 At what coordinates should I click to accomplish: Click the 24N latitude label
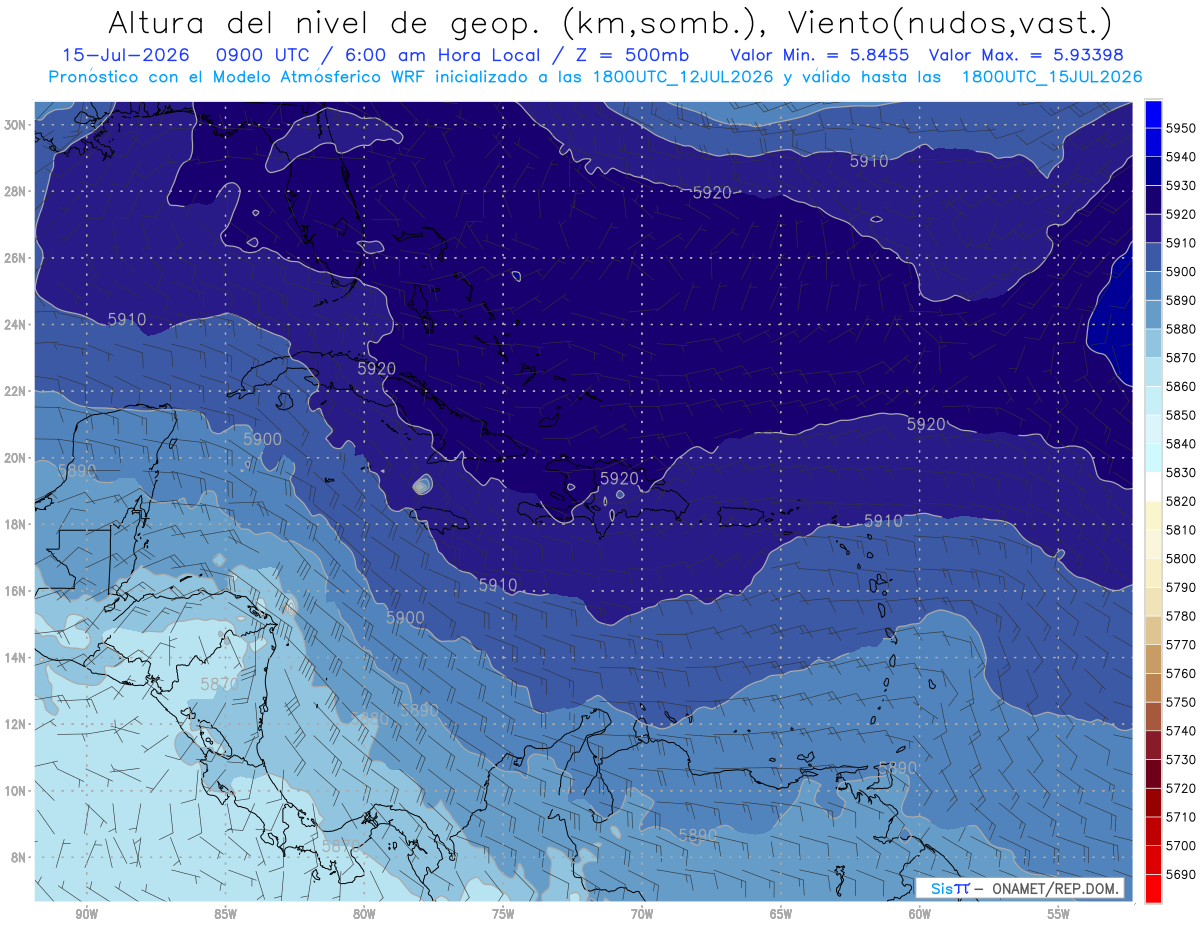(x=16, y=325)
